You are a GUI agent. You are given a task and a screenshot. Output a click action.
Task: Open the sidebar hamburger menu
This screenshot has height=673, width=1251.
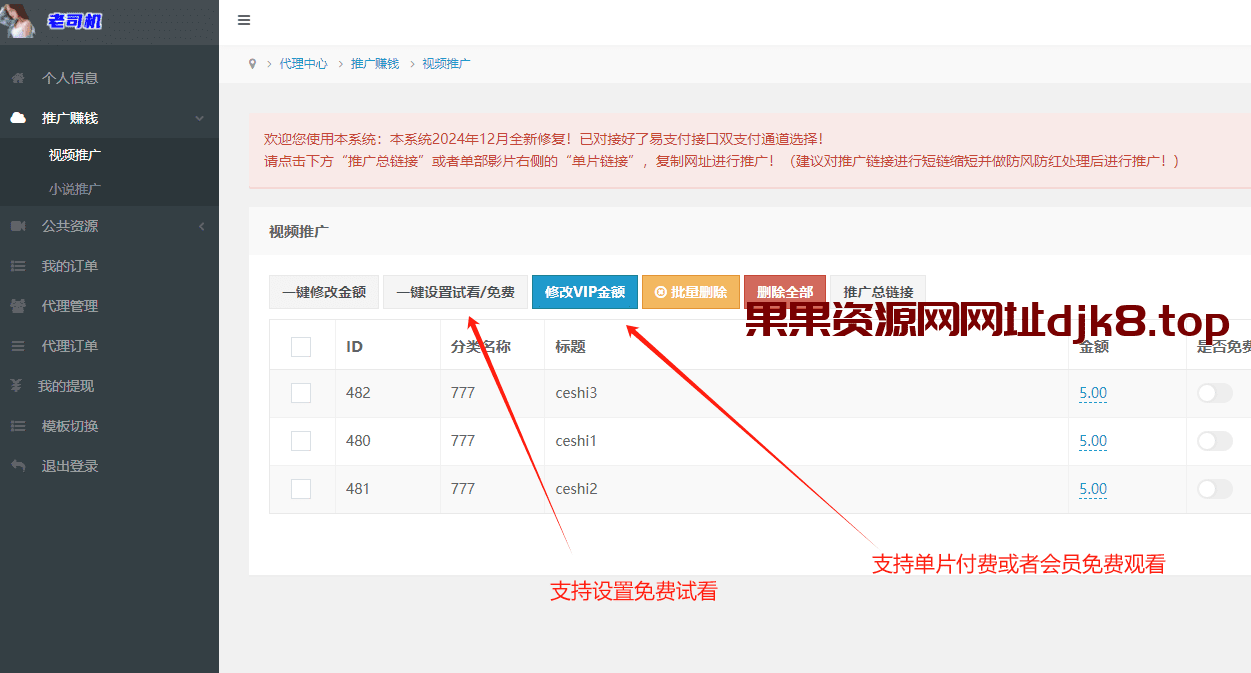pyautogui.click(x=243, y=20)
